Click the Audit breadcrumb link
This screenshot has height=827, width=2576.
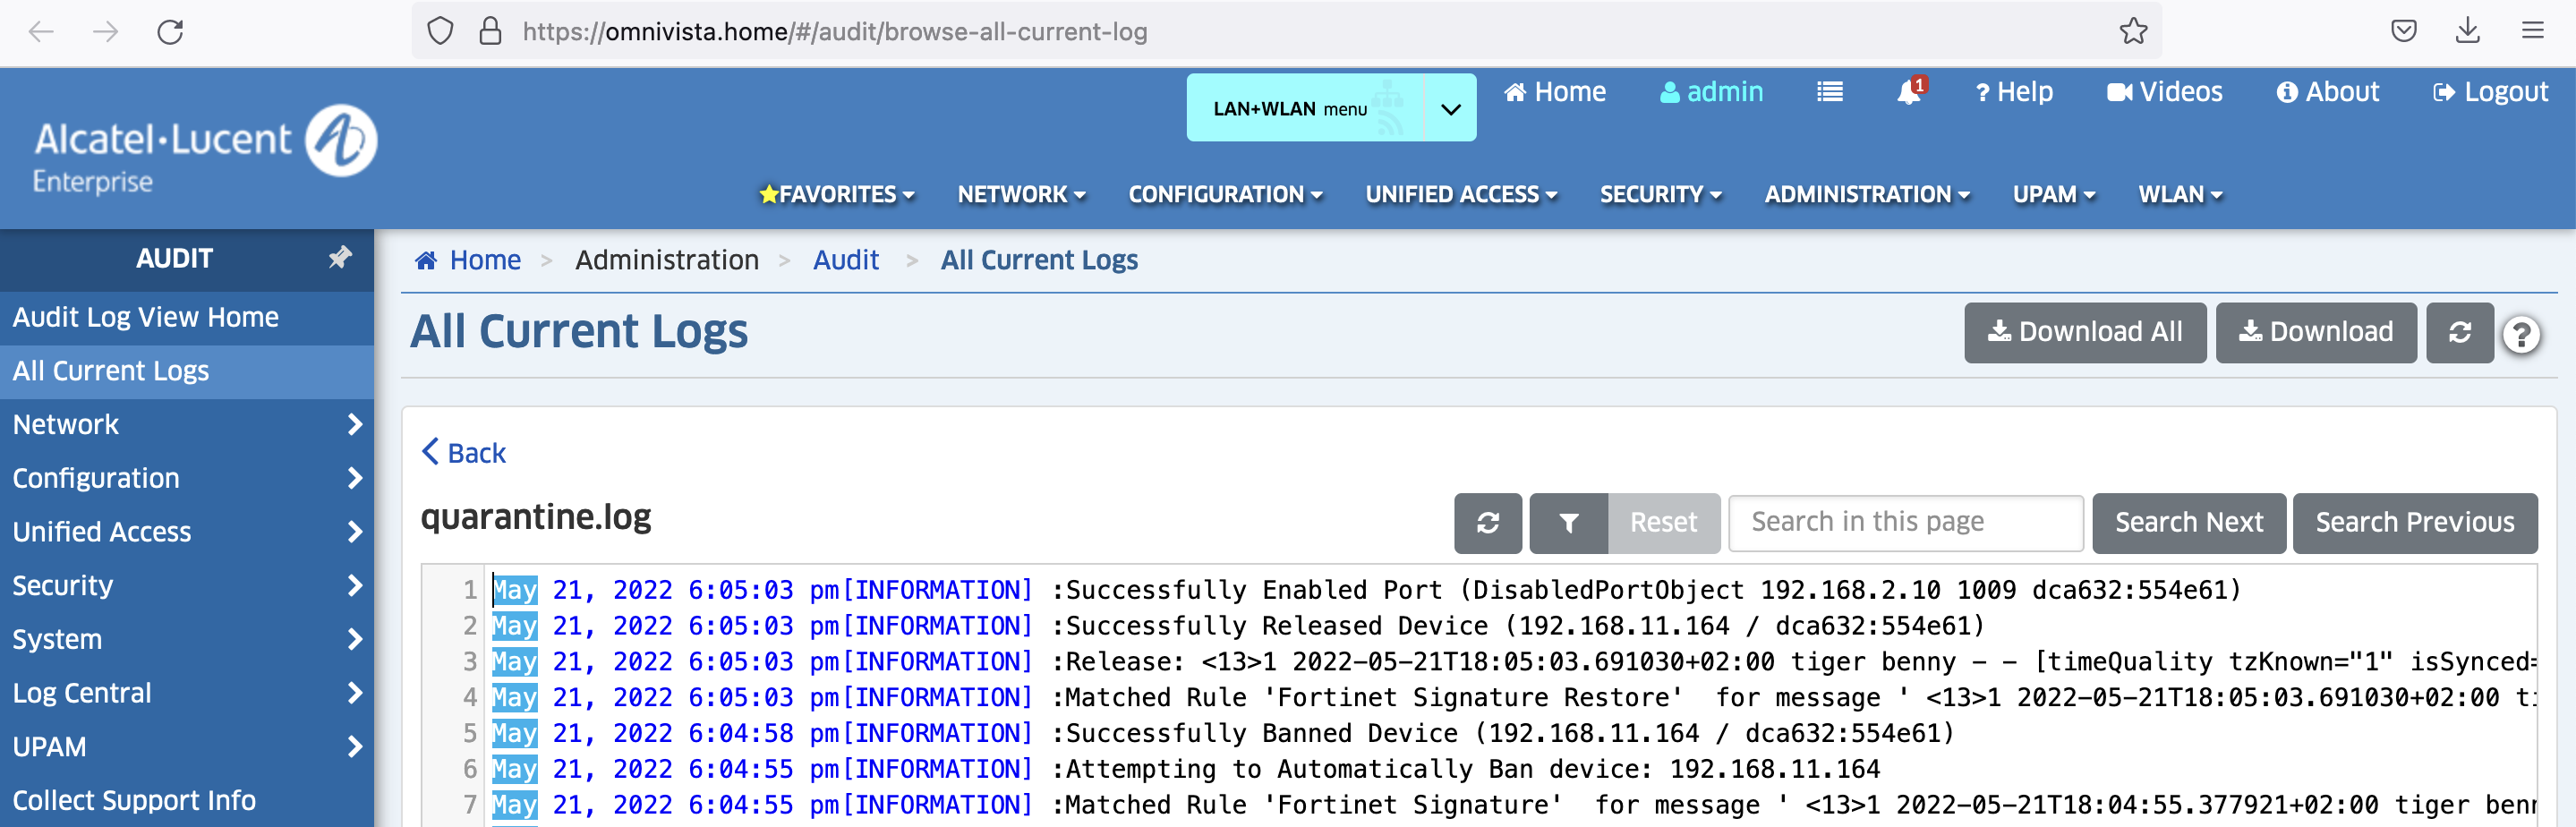[845, 260]
